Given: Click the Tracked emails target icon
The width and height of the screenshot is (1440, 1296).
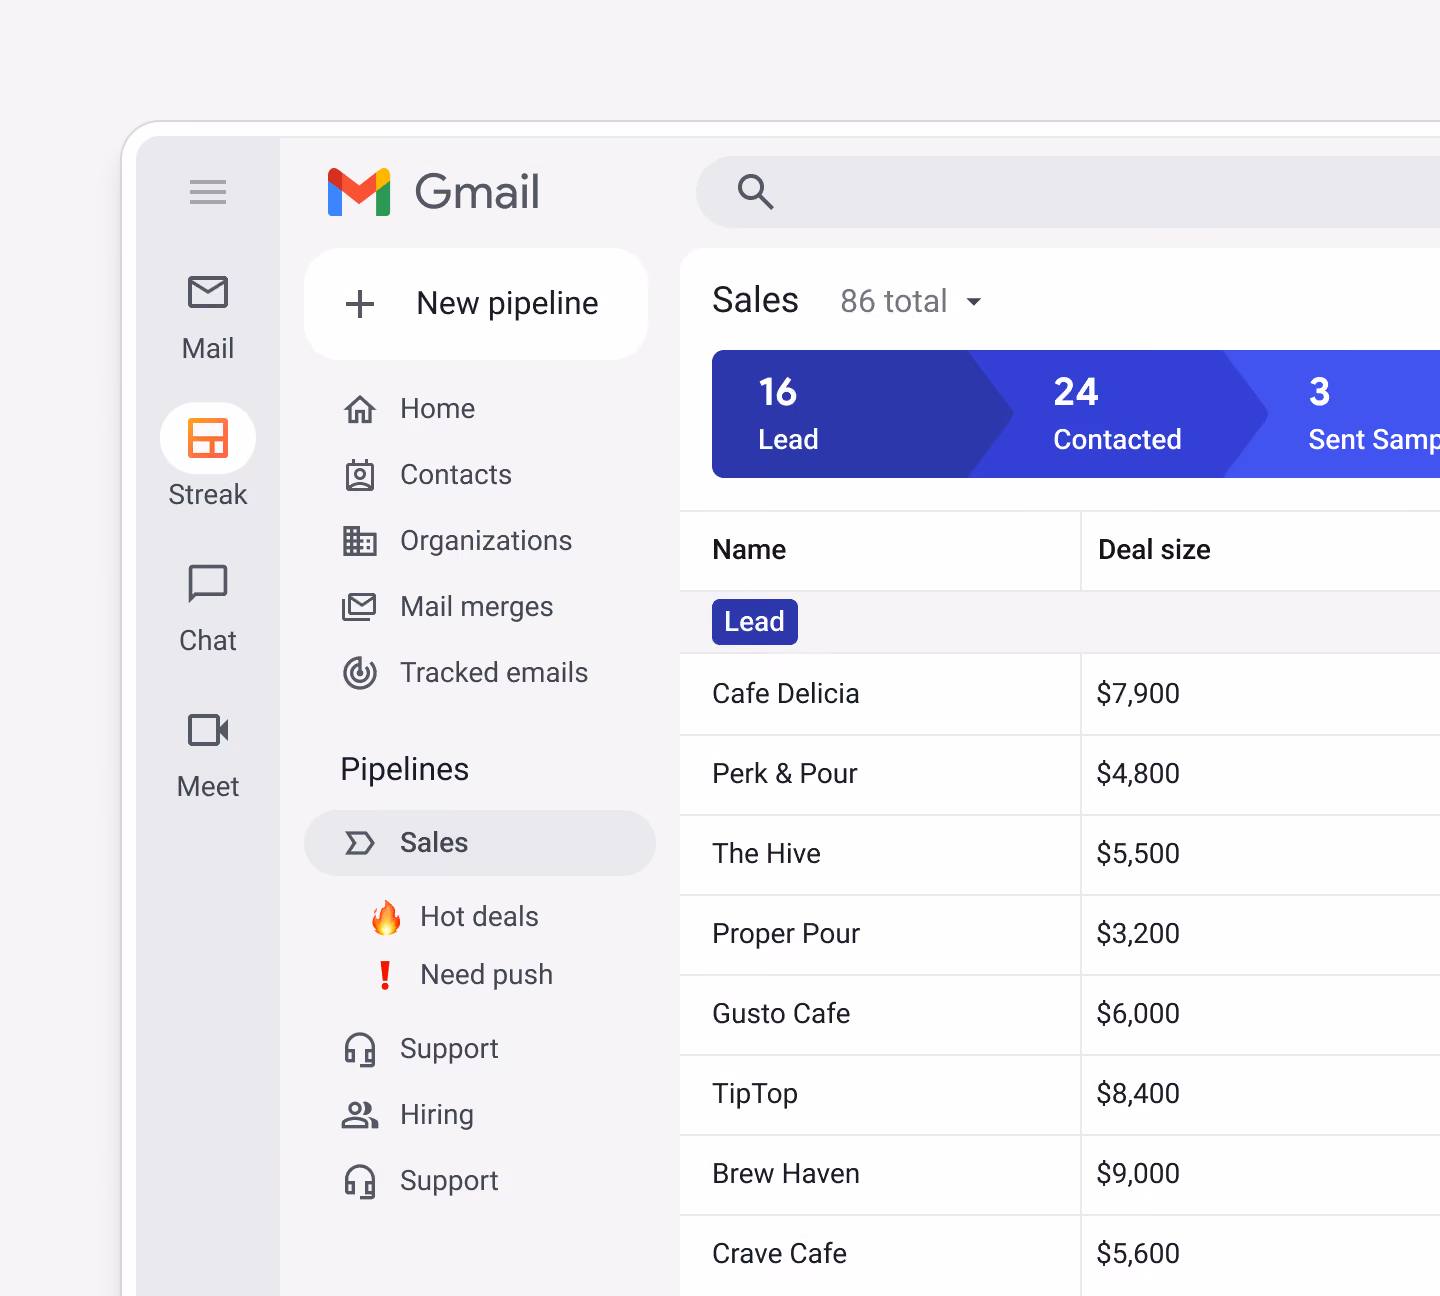Looking at the screenshot, I should (360, 673).
